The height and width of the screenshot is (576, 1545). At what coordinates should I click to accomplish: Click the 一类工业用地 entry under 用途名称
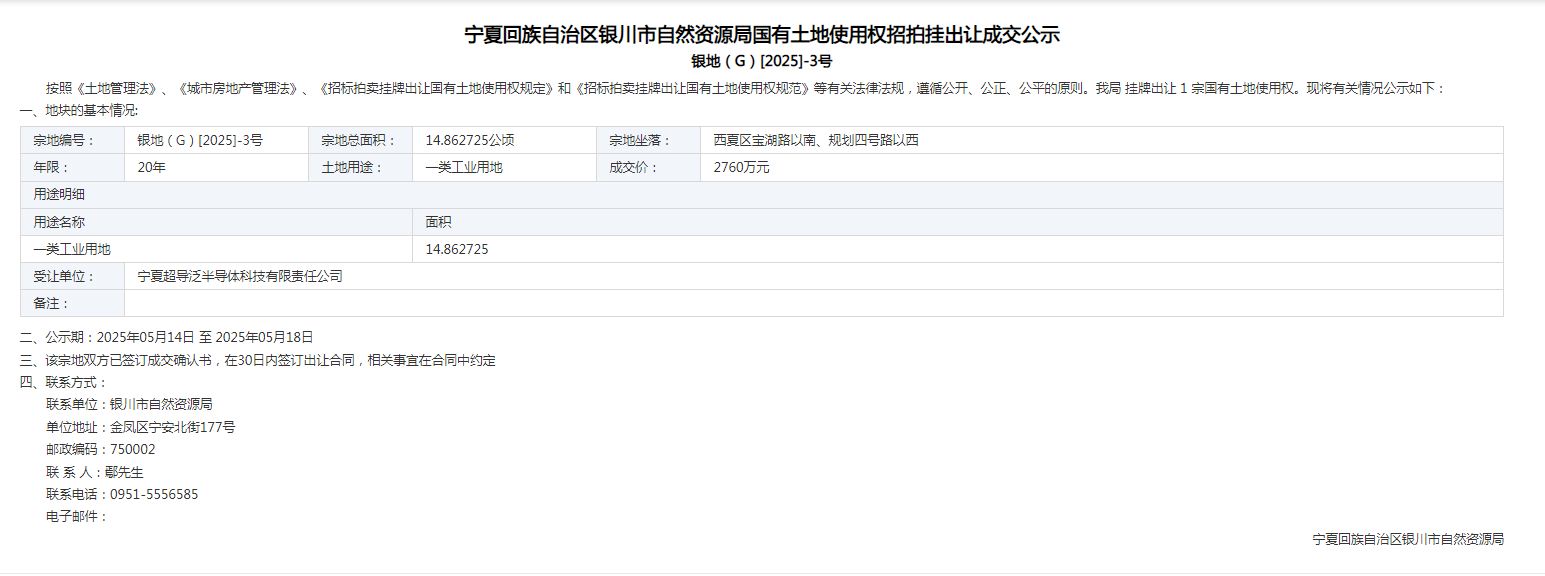click(x=72, y=249)
